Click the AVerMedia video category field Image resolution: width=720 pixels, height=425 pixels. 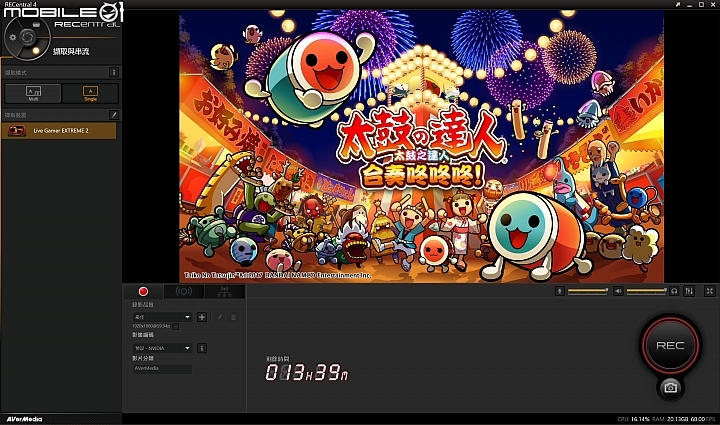(x=162, y=369)
